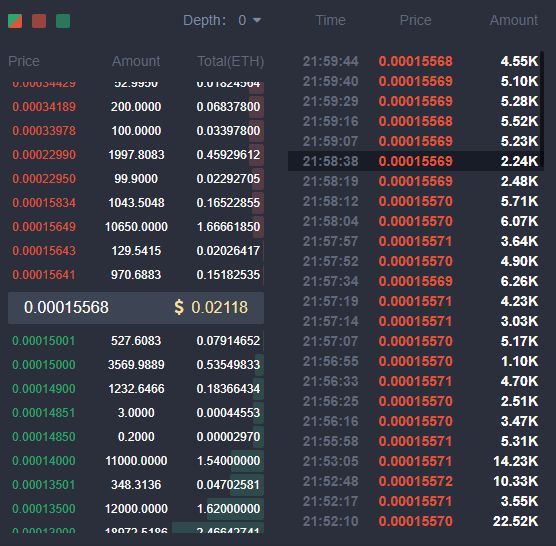This screenshot has height=546, width=556.
Task: Select the trade at 21:56:55
Action: click(416, 362)
